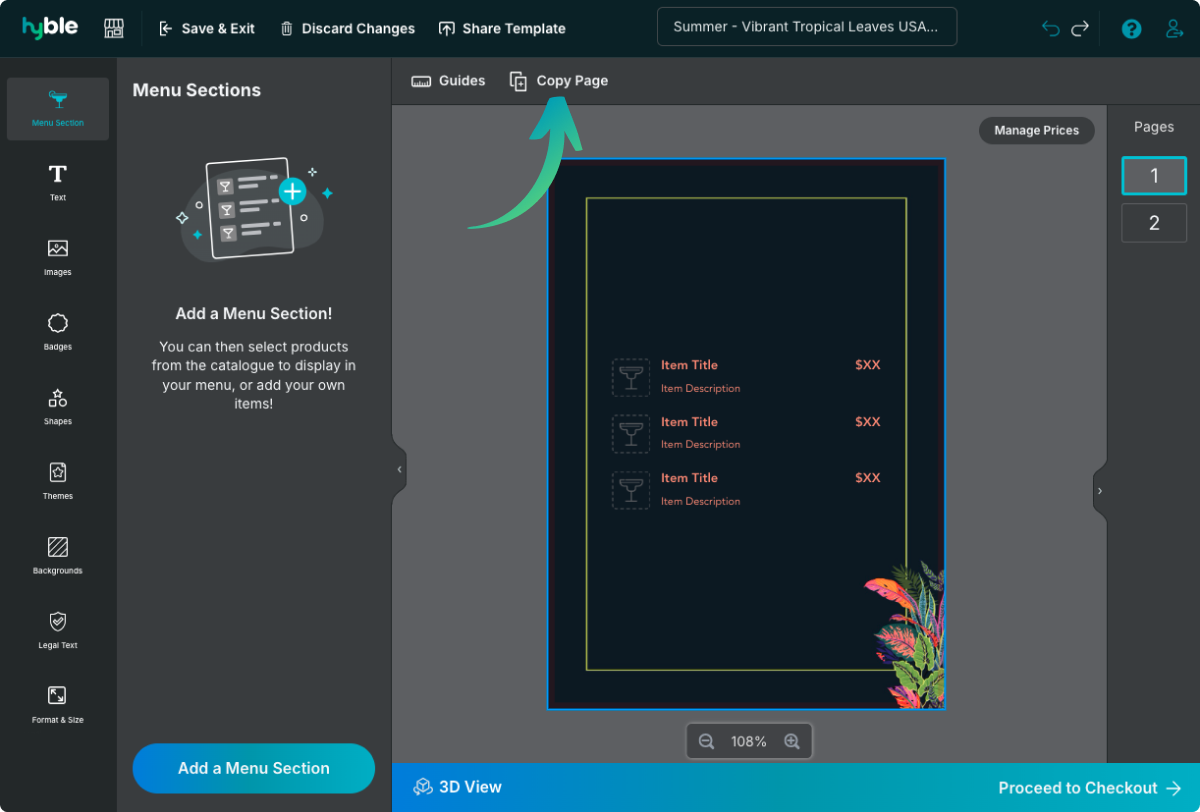Image resolution: width=1200 pixels, height=812 pixels.
Task: Edit the template name field
Action: (806, 27)
